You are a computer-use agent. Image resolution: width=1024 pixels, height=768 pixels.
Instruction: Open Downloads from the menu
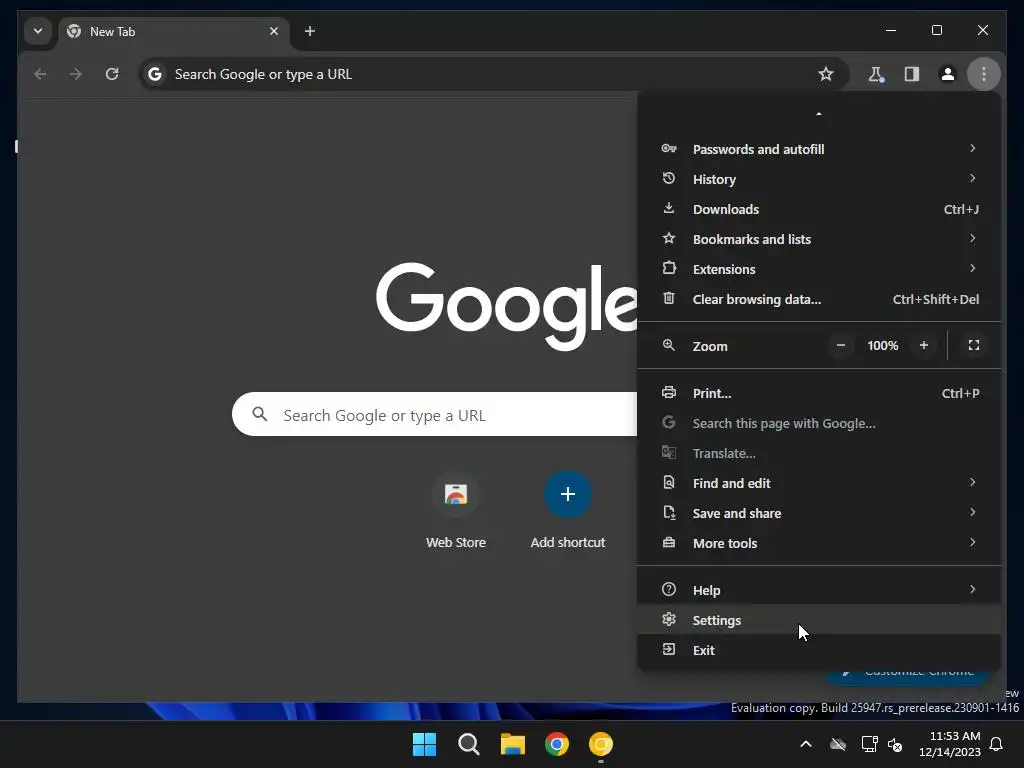pos(819,209)
